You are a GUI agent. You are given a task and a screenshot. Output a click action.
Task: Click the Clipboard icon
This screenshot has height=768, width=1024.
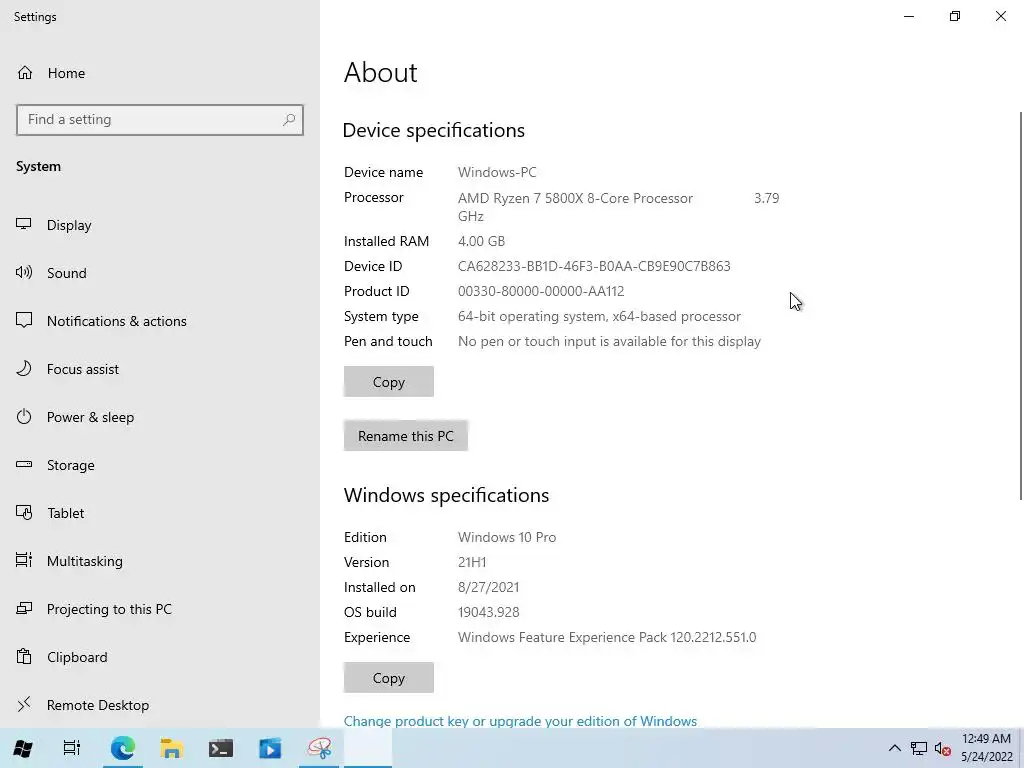point(24,656)
